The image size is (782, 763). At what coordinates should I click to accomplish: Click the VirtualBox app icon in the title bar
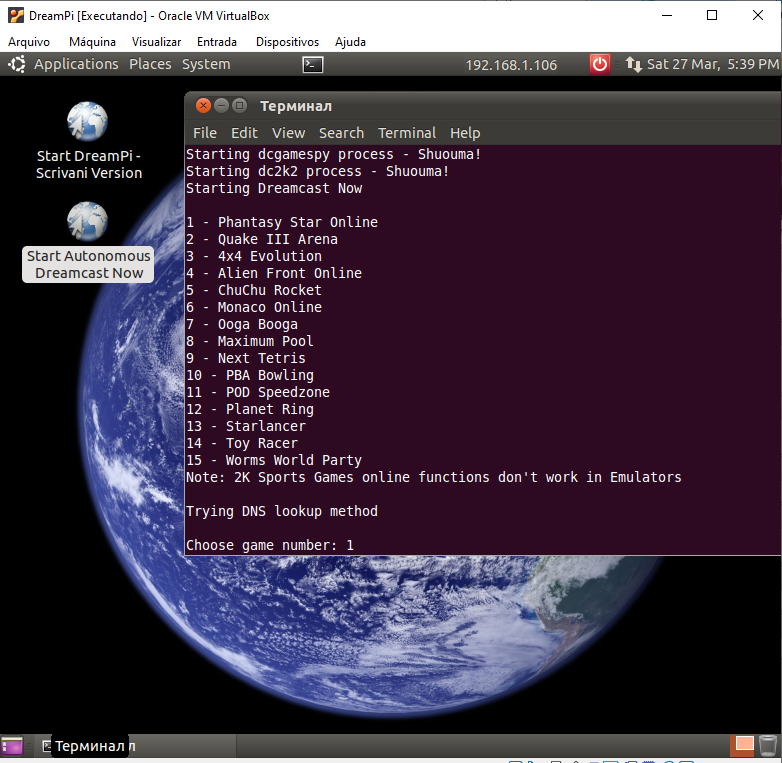tap(16, 15)
